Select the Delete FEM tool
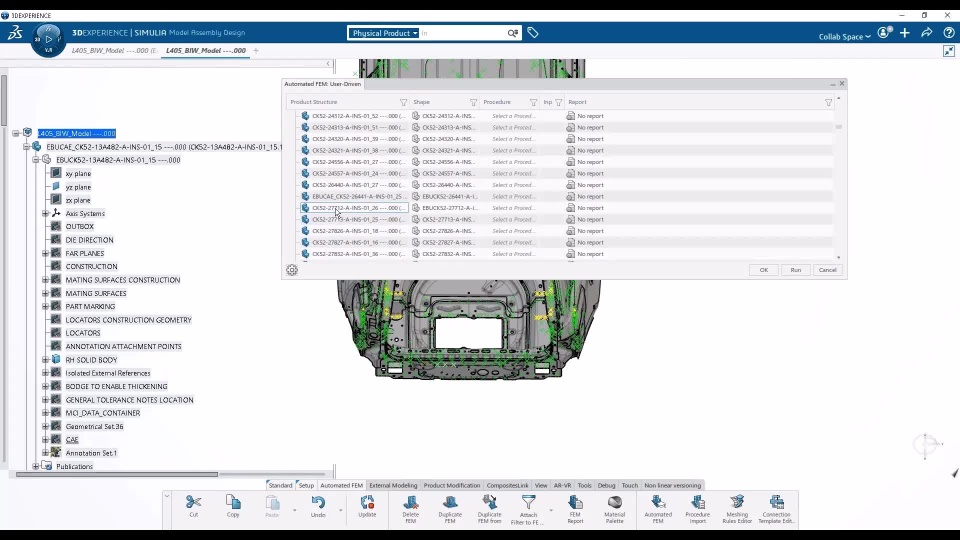Viewport: 960px width, 540px height. (x=411, y=503)
